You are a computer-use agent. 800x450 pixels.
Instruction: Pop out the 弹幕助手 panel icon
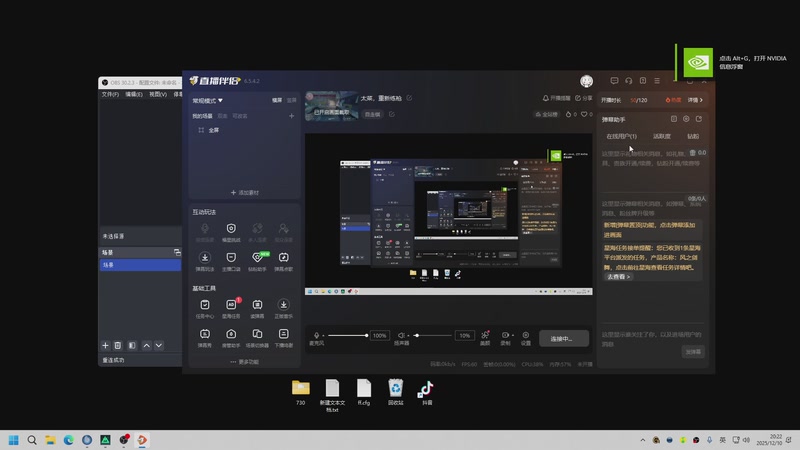coord(699,119)
